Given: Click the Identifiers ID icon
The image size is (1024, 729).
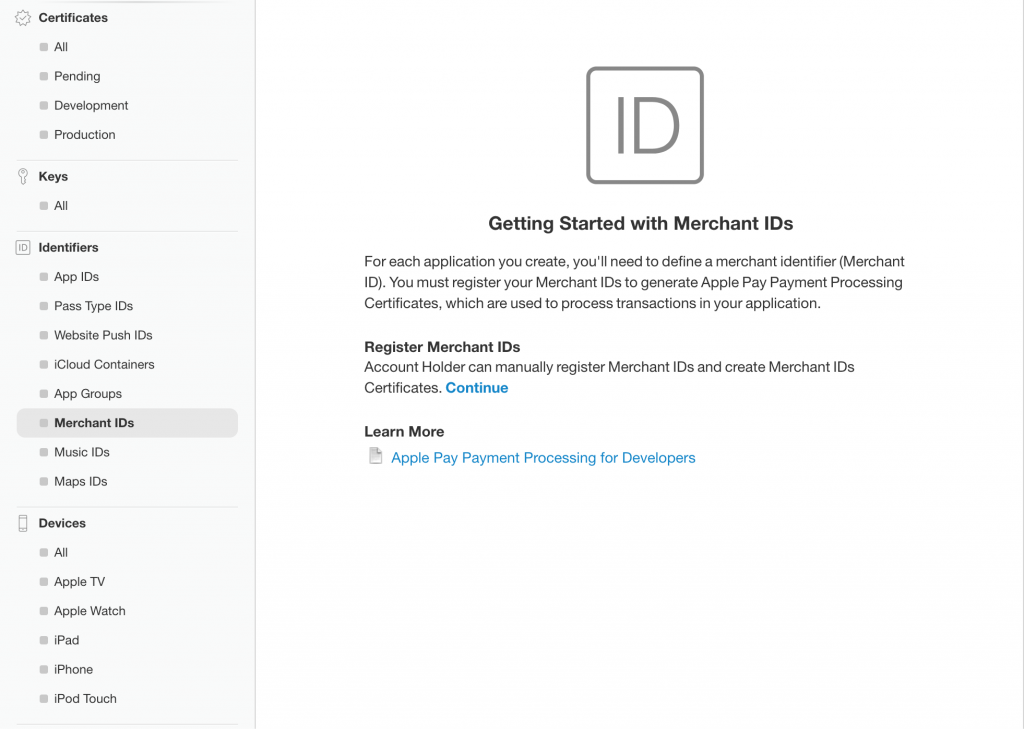Looking at the screenshot, I should tap(23, 248).
